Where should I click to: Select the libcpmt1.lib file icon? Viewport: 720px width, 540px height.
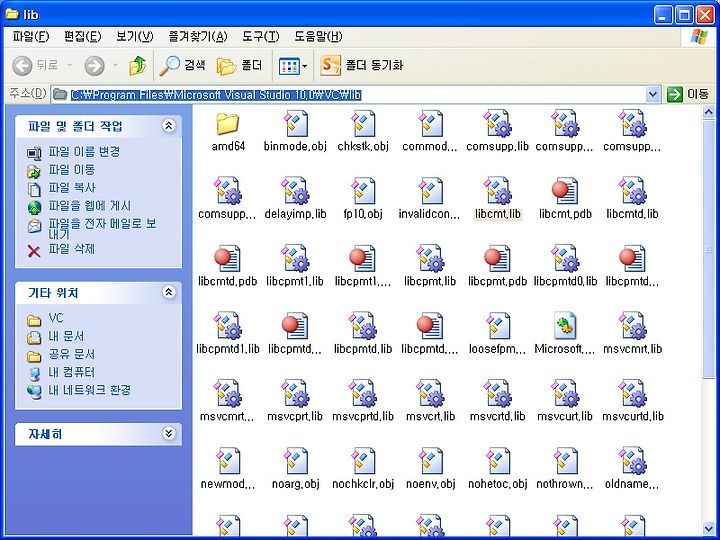[295, 259]
